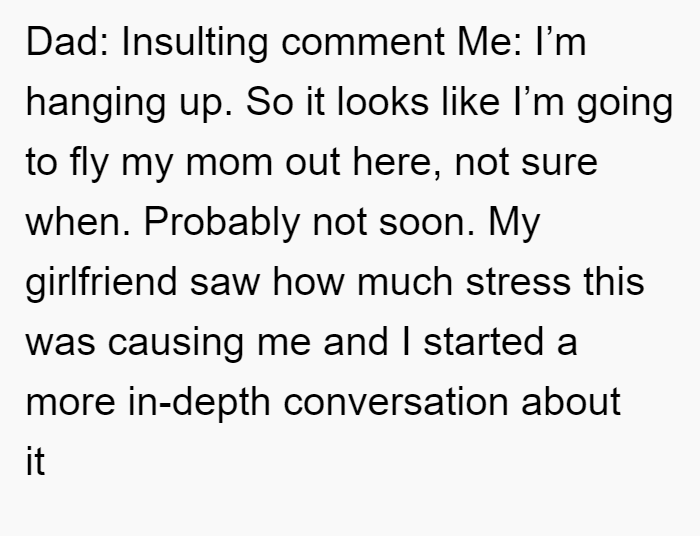700x536 pixels.
Task: Click the word 'Probably' in the fourth line
Action: [x=221, y=224]
